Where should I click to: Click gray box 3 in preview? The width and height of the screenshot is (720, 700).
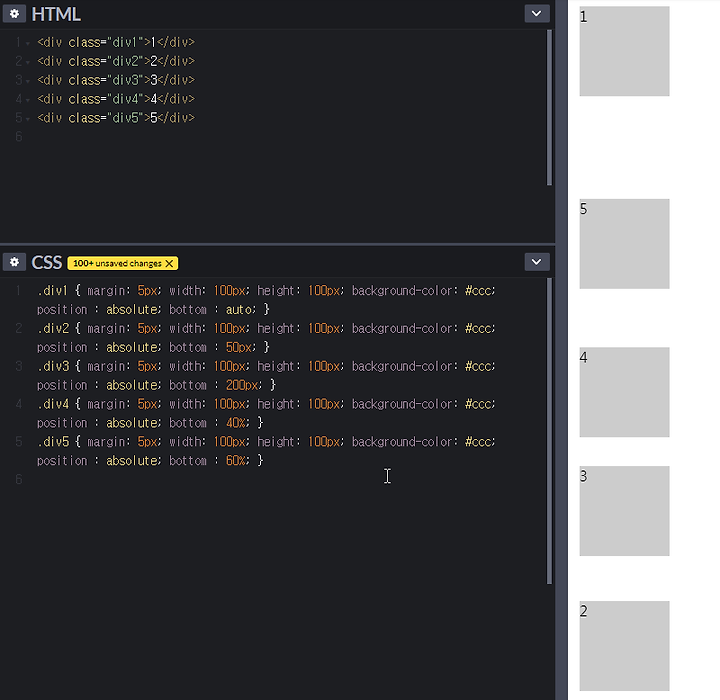click(624, 511)
